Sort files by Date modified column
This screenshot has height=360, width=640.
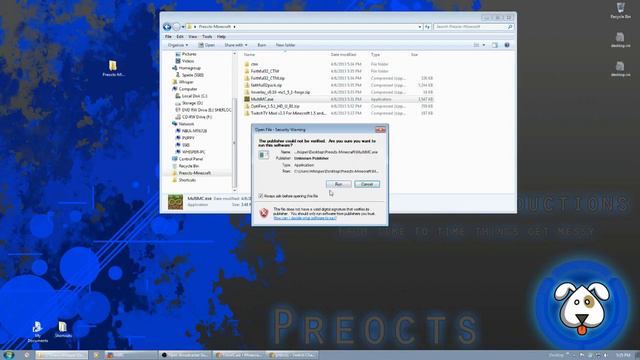[343, 55]
